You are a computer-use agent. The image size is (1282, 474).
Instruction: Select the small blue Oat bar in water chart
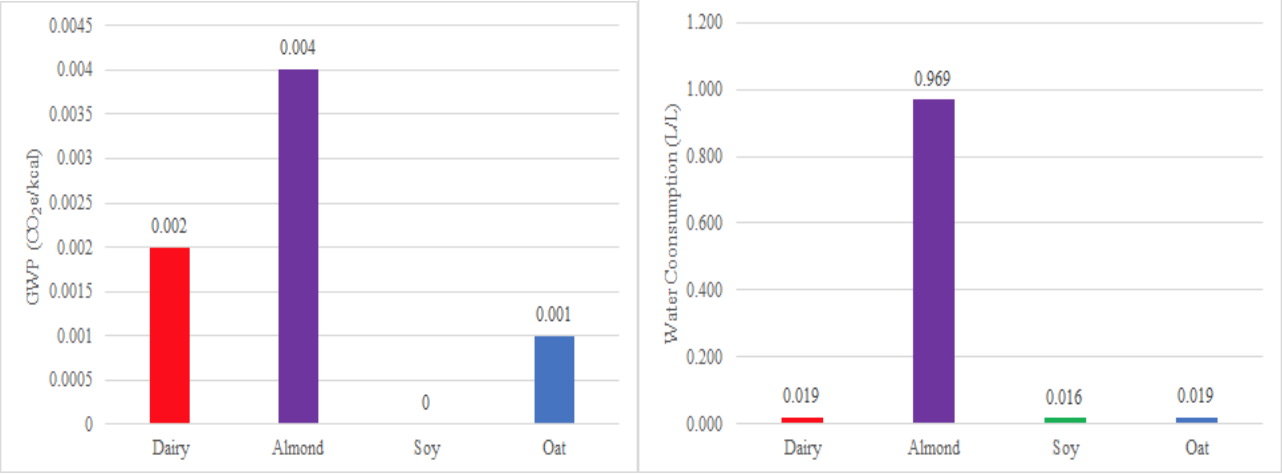click(1198, 421)
